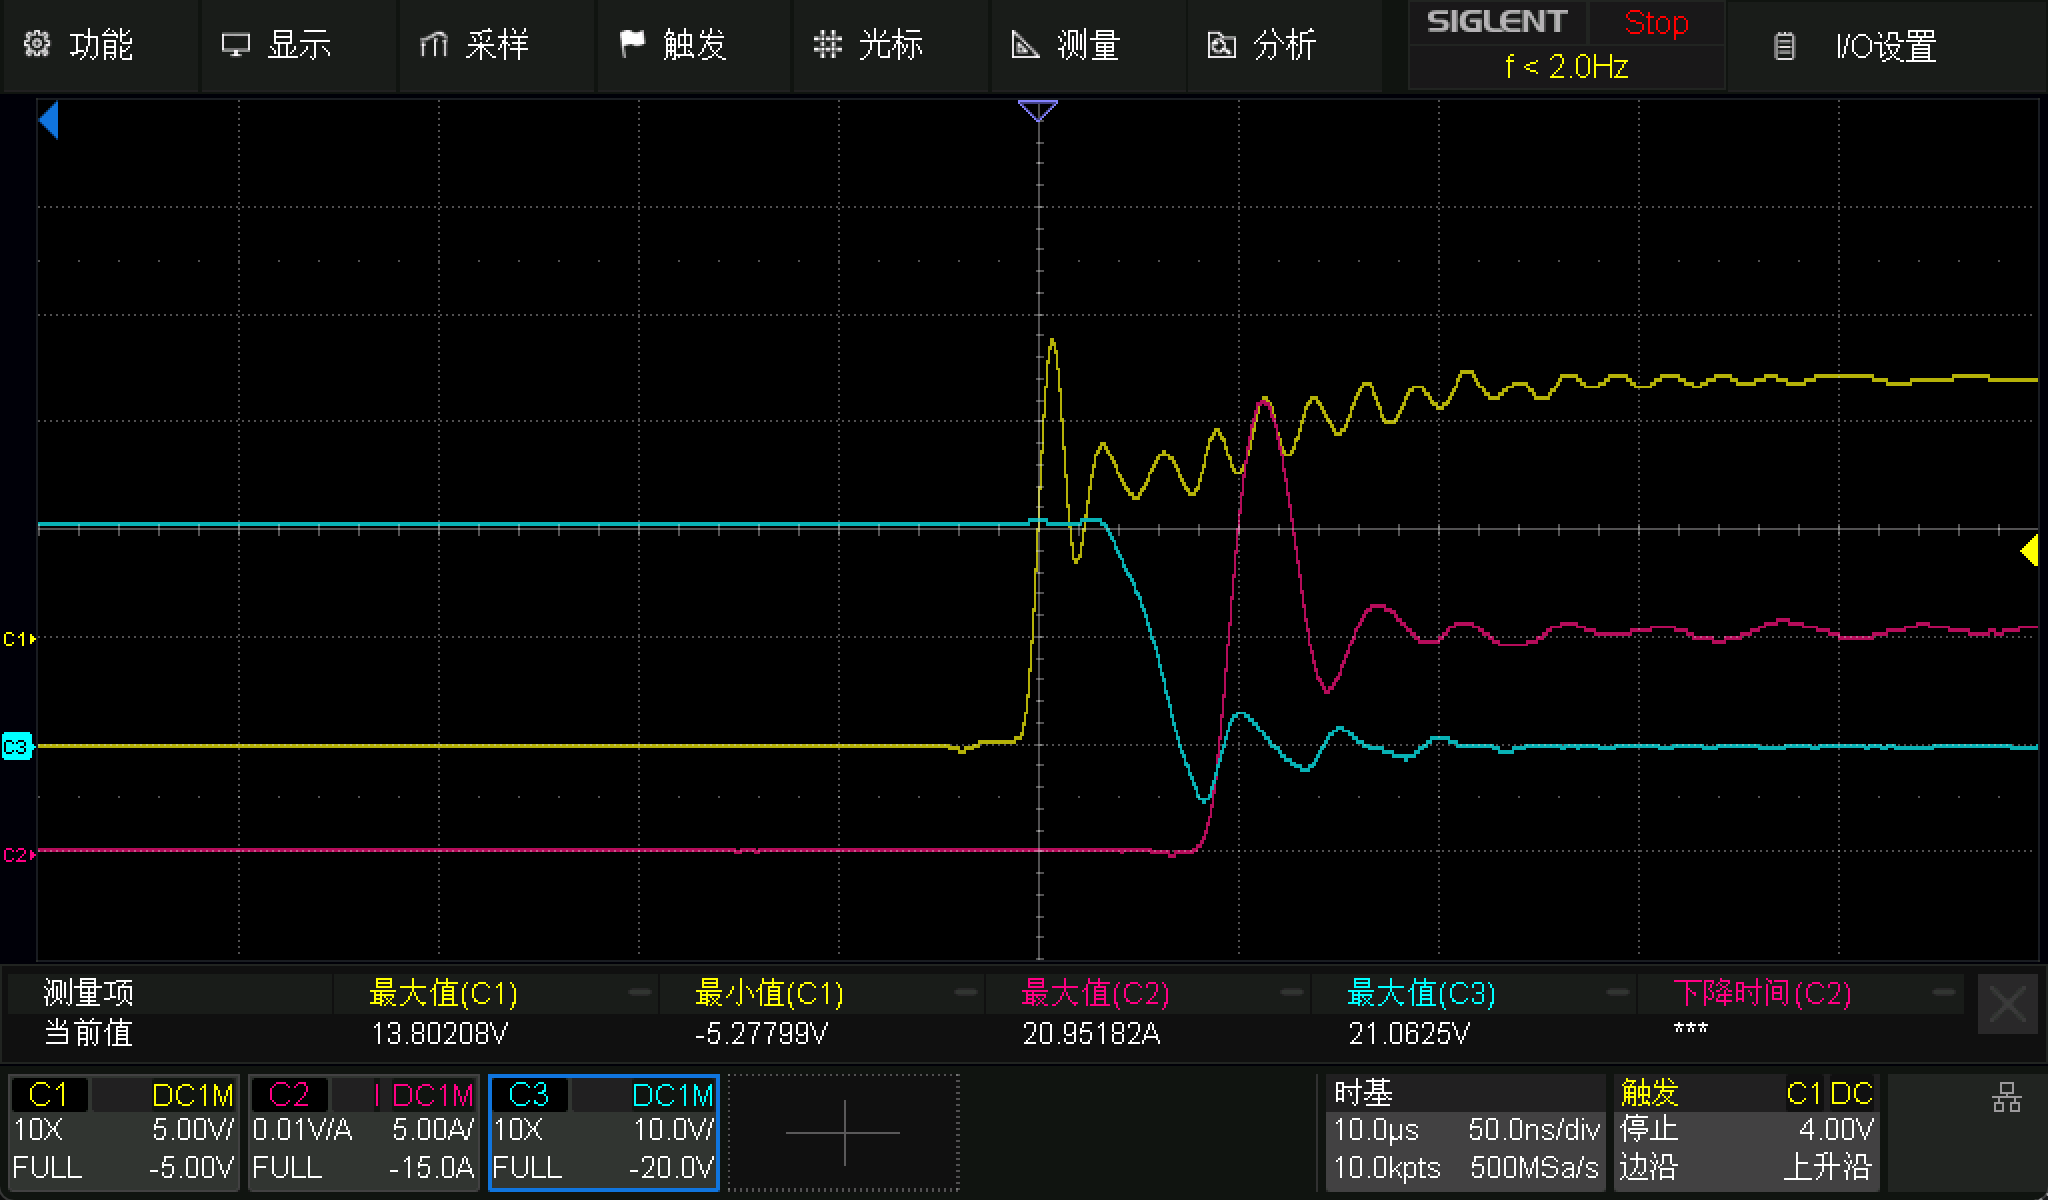Image resolution: width=2048 pixels, height=1200 pixels.
Task: Click the 13.80208V max value of C1
Action: point(439,1033)
